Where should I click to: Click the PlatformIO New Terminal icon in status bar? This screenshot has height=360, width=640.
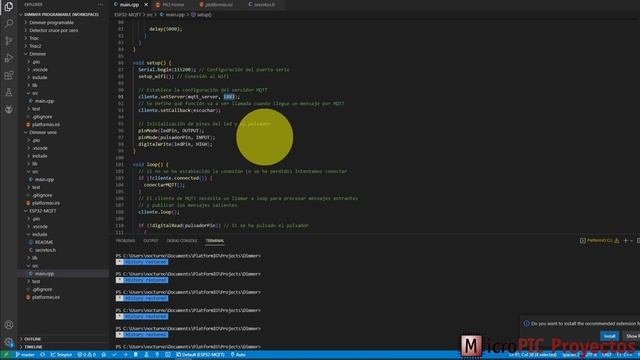coord(168,355)
